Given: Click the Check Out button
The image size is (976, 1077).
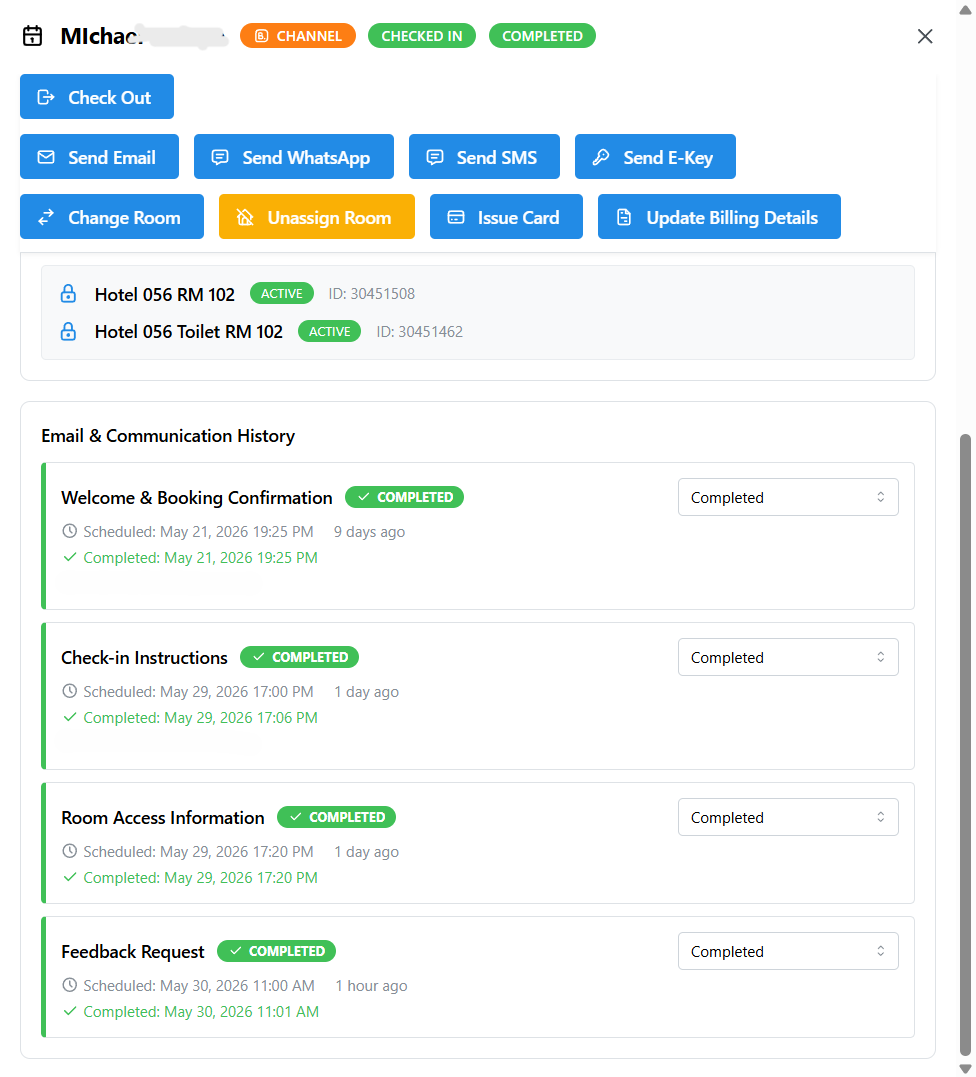Looking at the screenshot, I should (97, 97).
